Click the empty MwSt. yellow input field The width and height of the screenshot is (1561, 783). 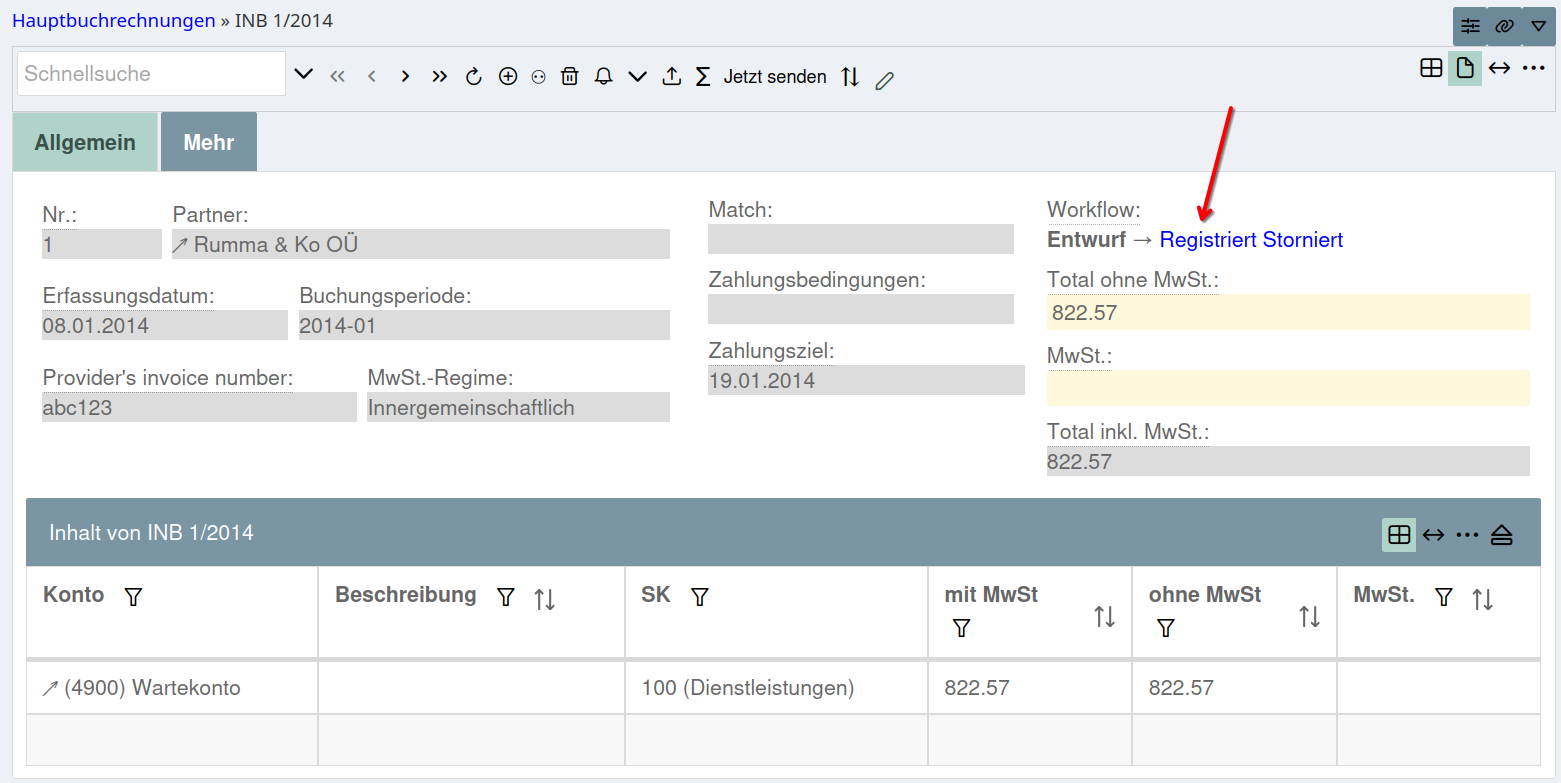pos(1288,388)
